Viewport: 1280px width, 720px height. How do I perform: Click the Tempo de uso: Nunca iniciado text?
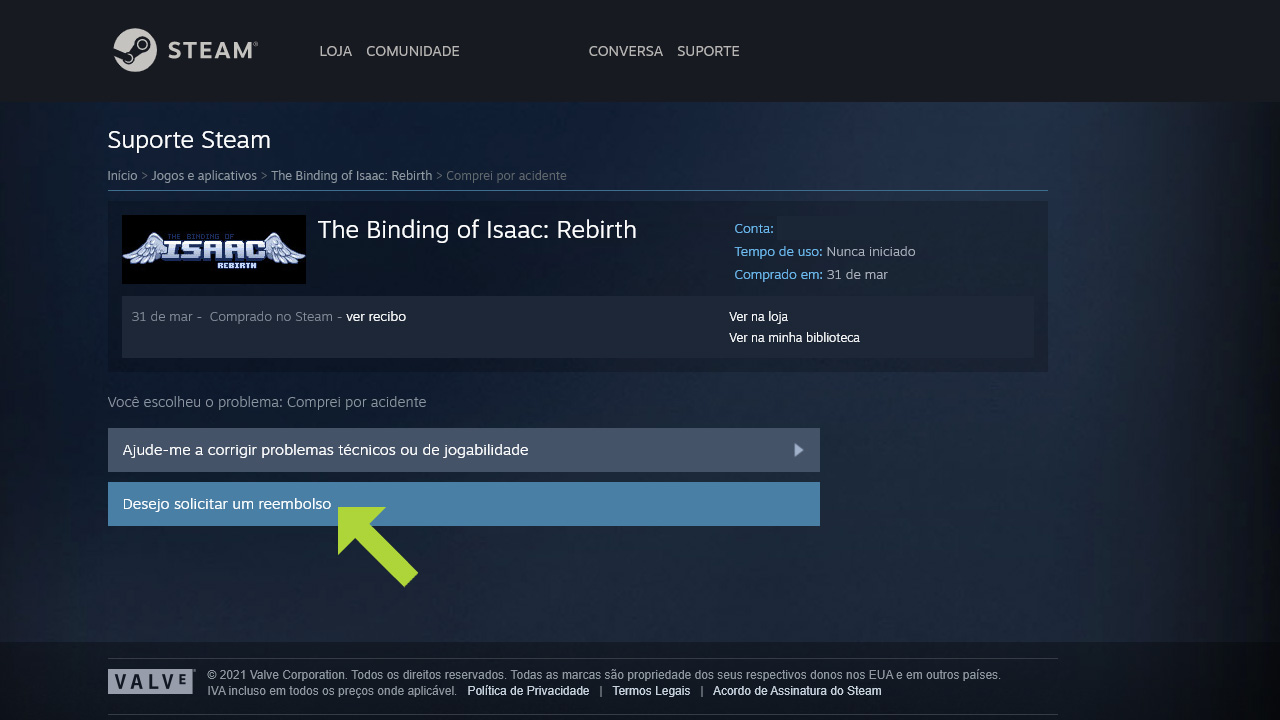[824, 251]
